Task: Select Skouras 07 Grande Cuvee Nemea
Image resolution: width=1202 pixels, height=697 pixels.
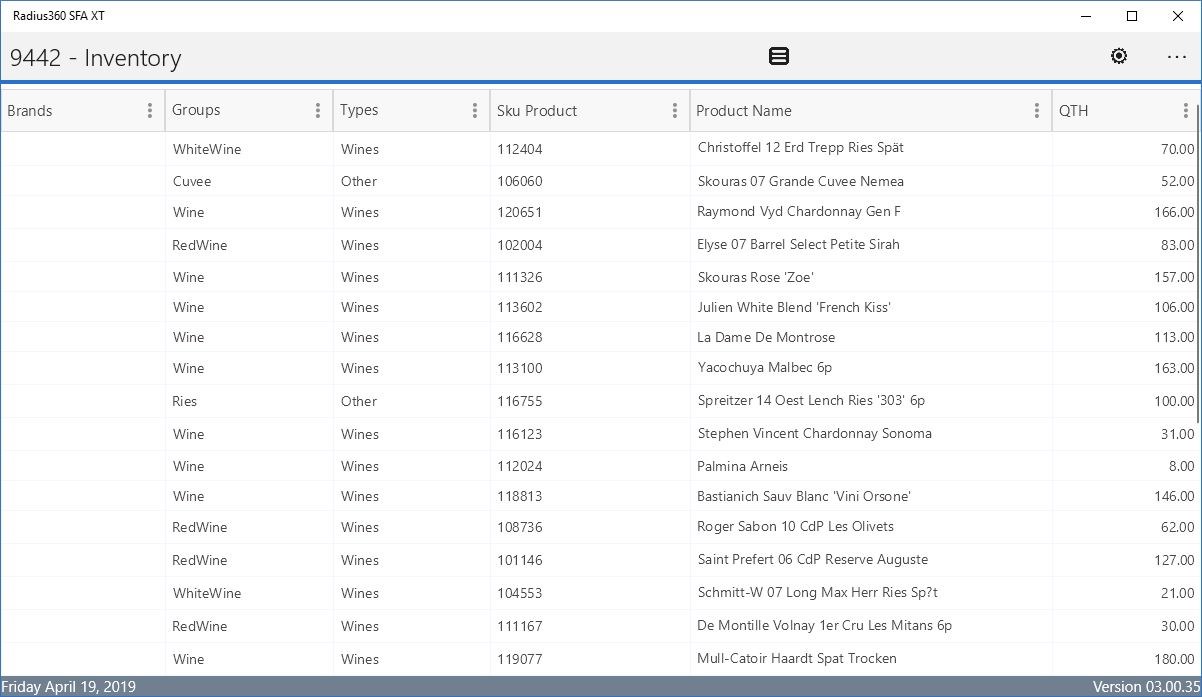Action: point(800,181)
